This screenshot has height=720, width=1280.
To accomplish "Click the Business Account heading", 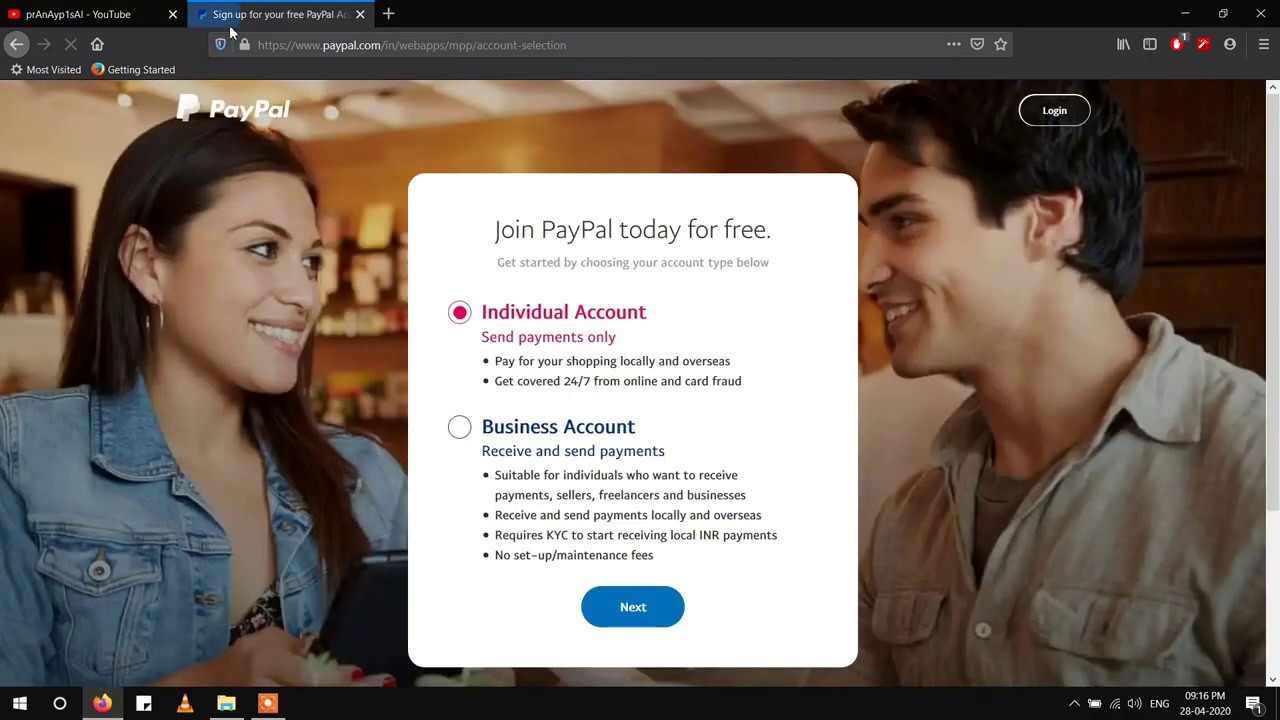I will coord(558,427).
